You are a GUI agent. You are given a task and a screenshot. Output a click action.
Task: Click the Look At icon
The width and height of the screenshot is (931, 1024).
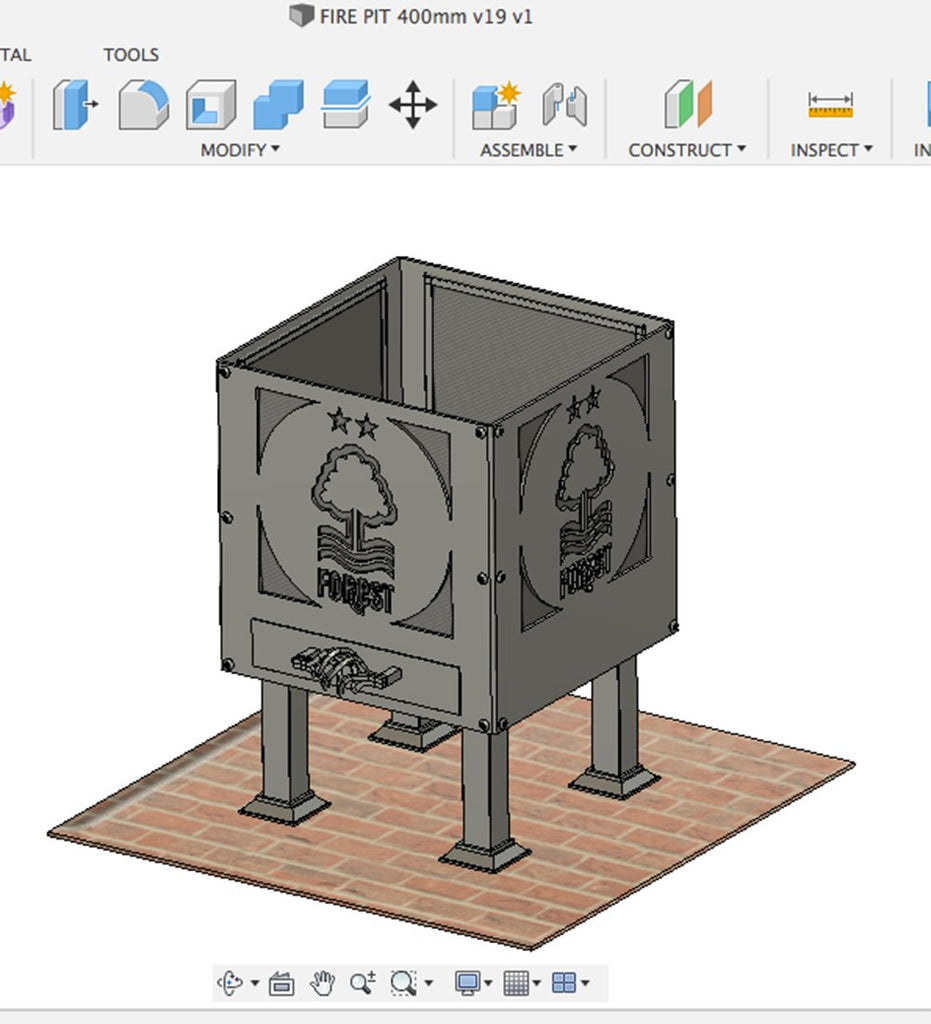[281, 983]
